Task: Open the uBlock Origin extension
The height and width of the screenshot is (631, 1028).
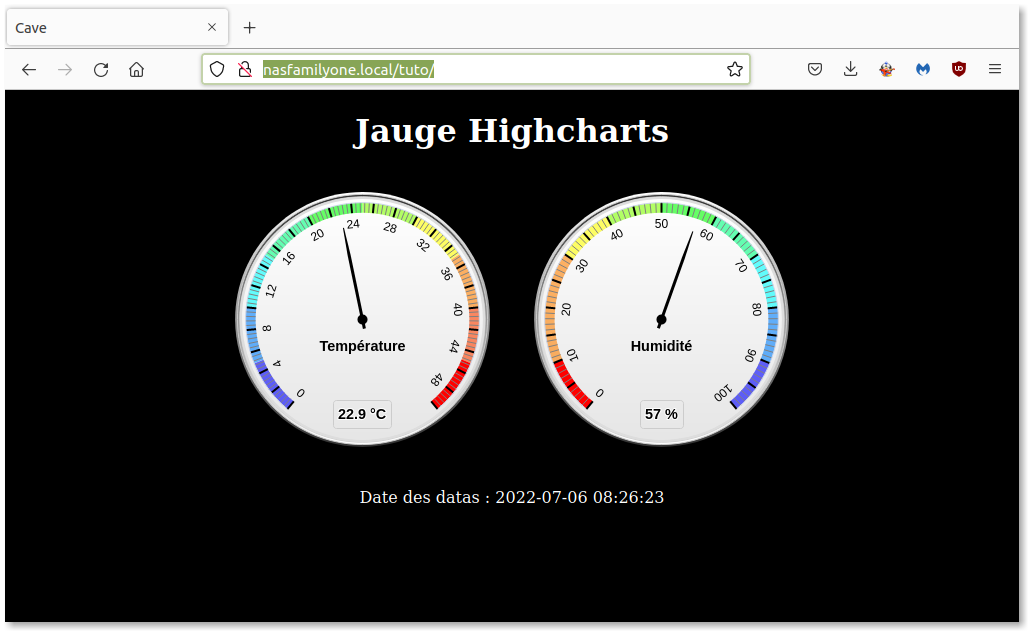Action: 959,69
